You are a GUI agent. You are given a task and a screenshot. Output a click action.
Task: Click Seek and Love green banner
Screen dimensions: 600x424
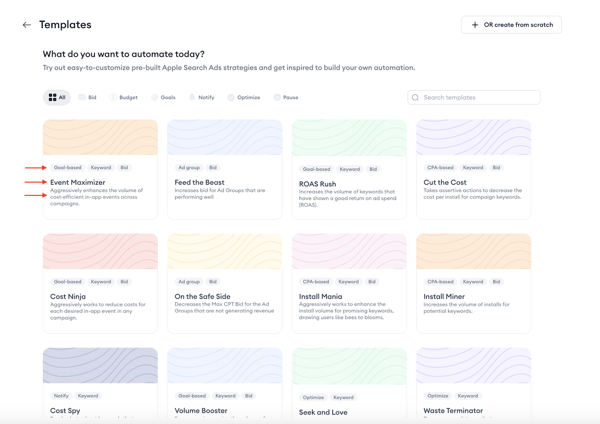coord(349,366)
